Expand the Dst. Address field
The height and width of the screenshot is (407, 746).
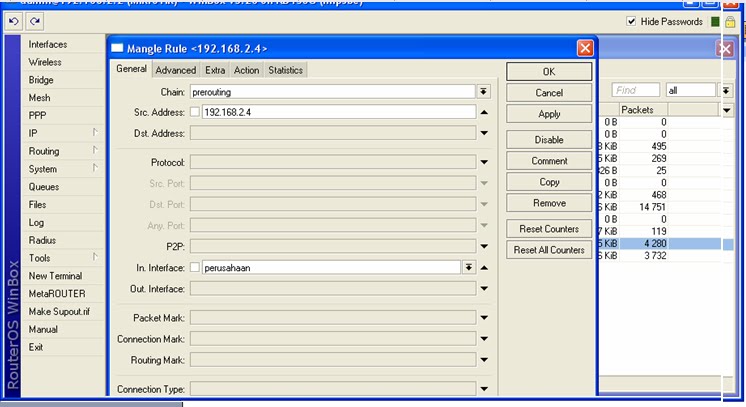pos(484,133)
